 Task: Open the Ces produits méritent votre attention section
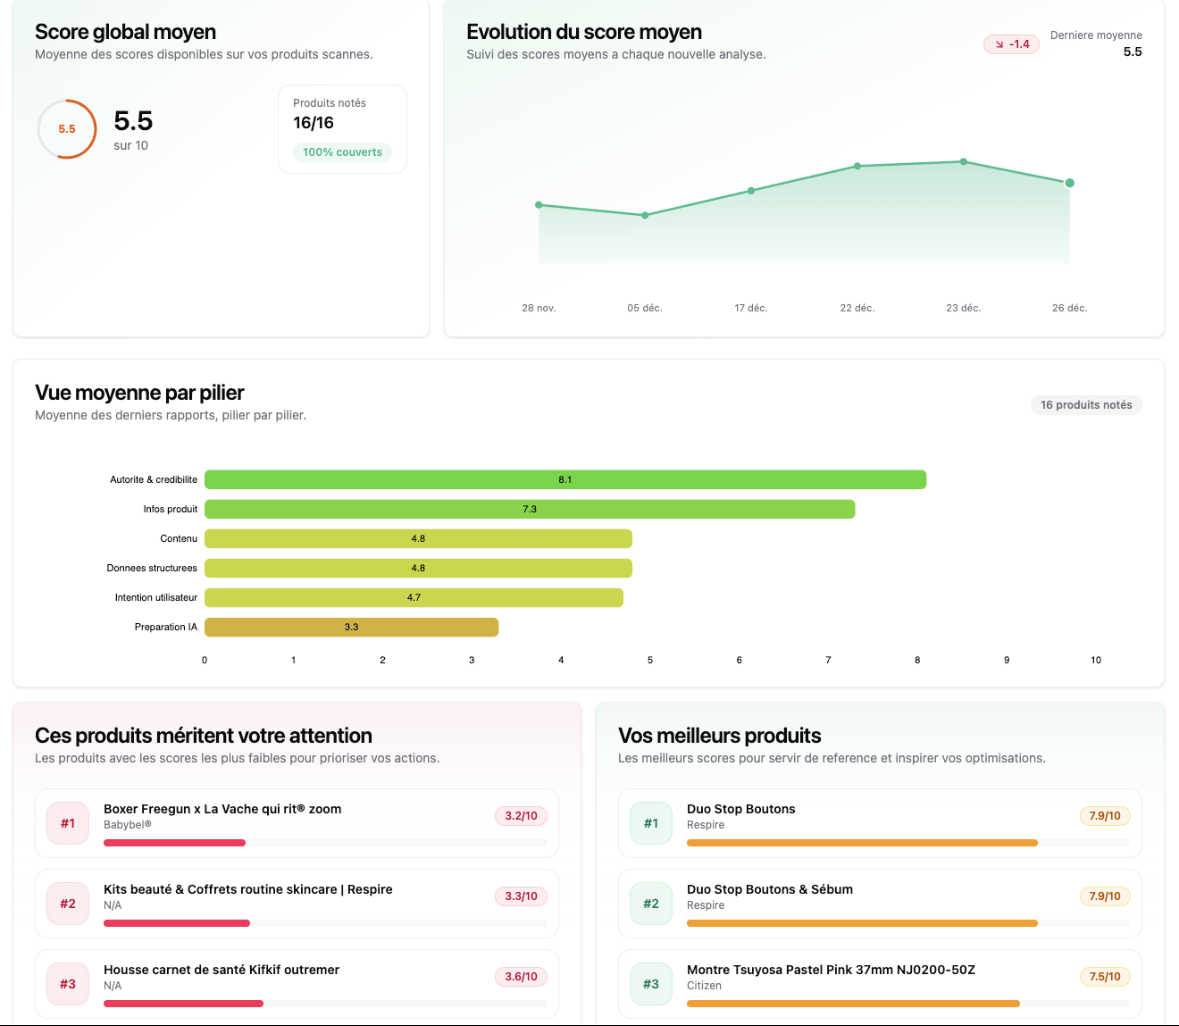pyautogui.click(x=203, y=735)
